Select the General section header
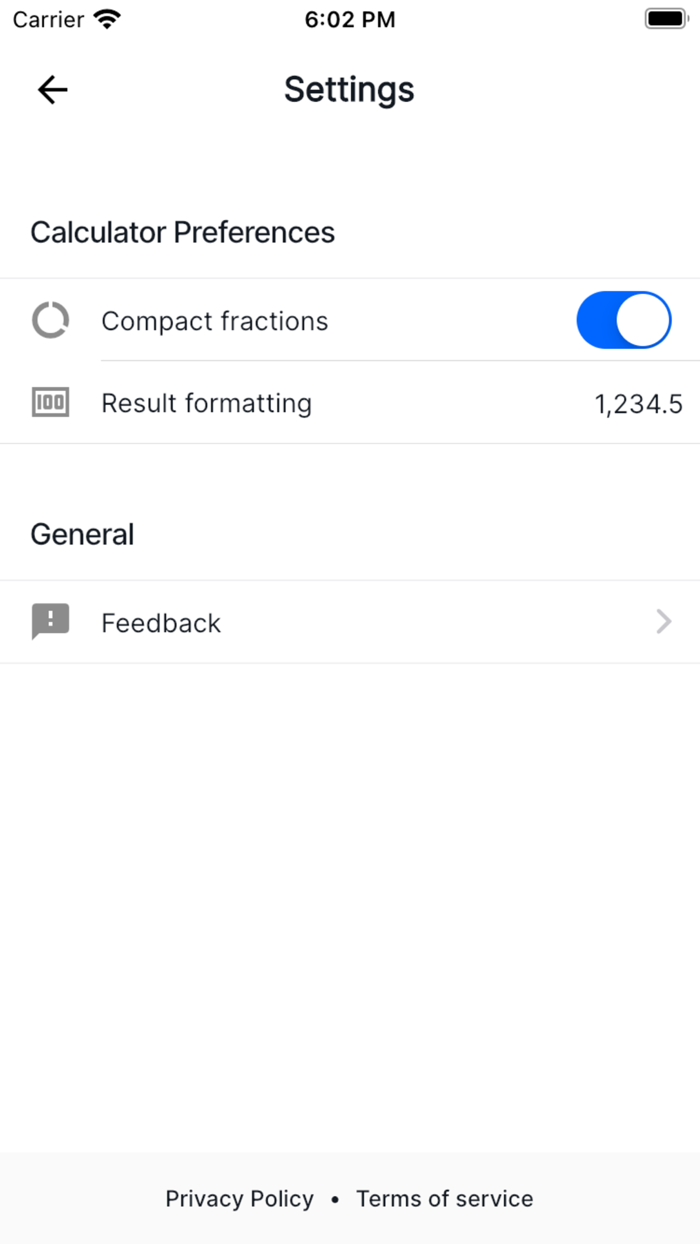The image size is (700, 1244). [x=82, y=534]
